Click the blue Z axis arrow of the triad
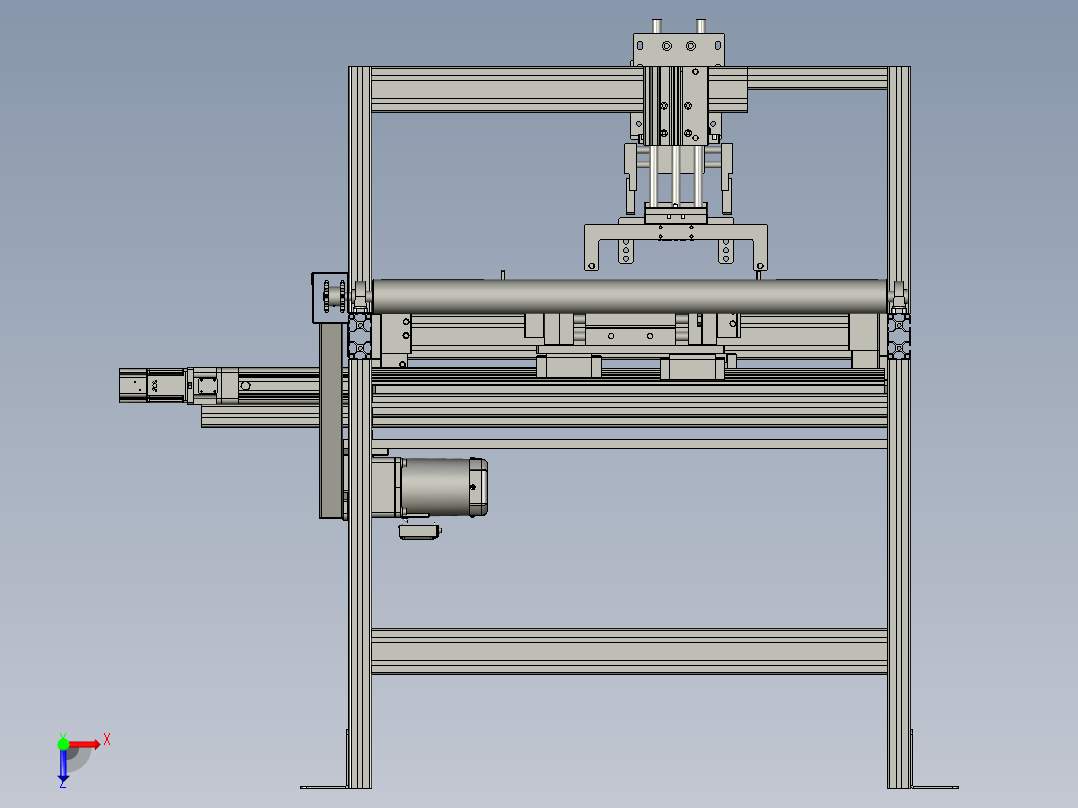Viewport: 1078px width, 808px height. pyautogui.click(x=63, y=765)
